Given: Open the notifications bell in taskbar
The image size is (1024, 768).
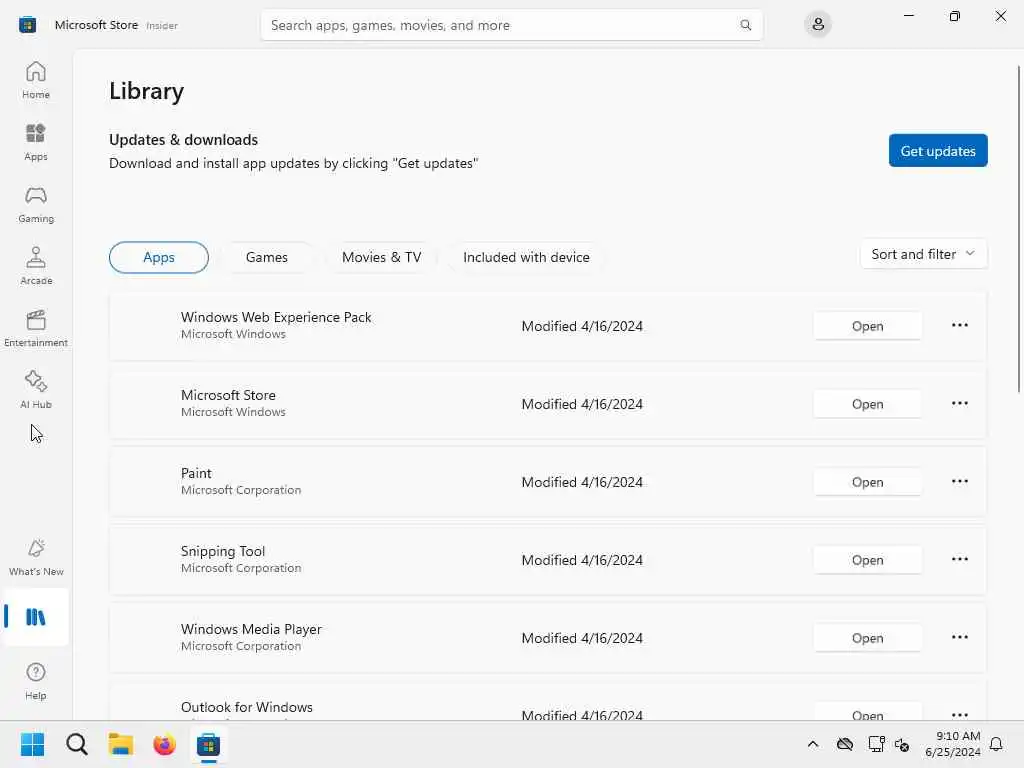Looking at the screenshot, I should pyautogui.click(x=996, y=744).
